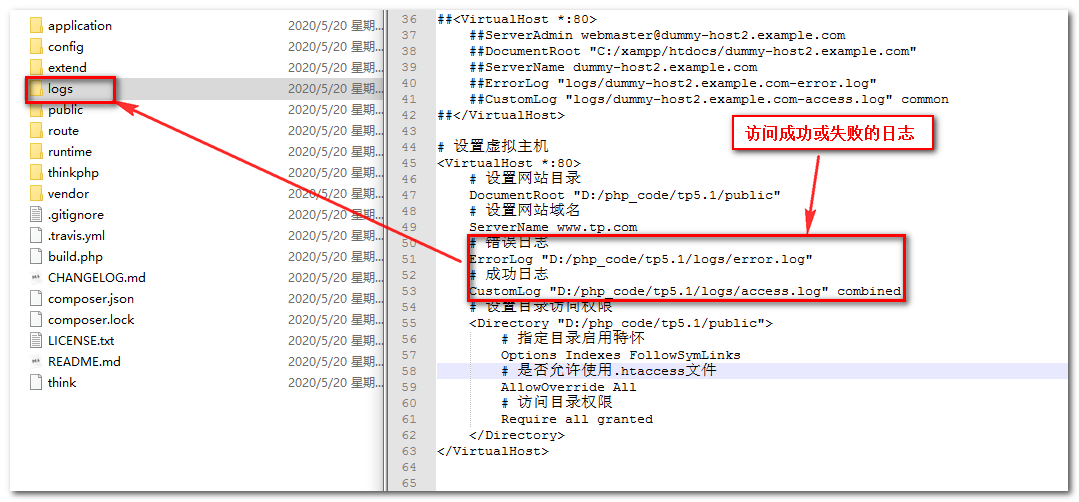This screenshot has width=1079, height=502.
Task: Click the CHANGELOG.md markdown file icon
Action: pos(36,278)
